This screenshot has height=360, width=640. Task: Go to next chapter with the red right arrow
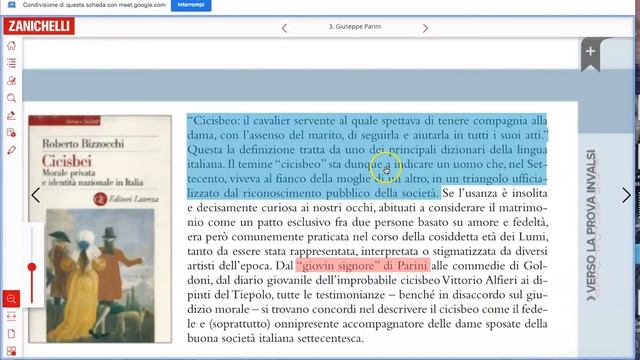click(425, 28)
